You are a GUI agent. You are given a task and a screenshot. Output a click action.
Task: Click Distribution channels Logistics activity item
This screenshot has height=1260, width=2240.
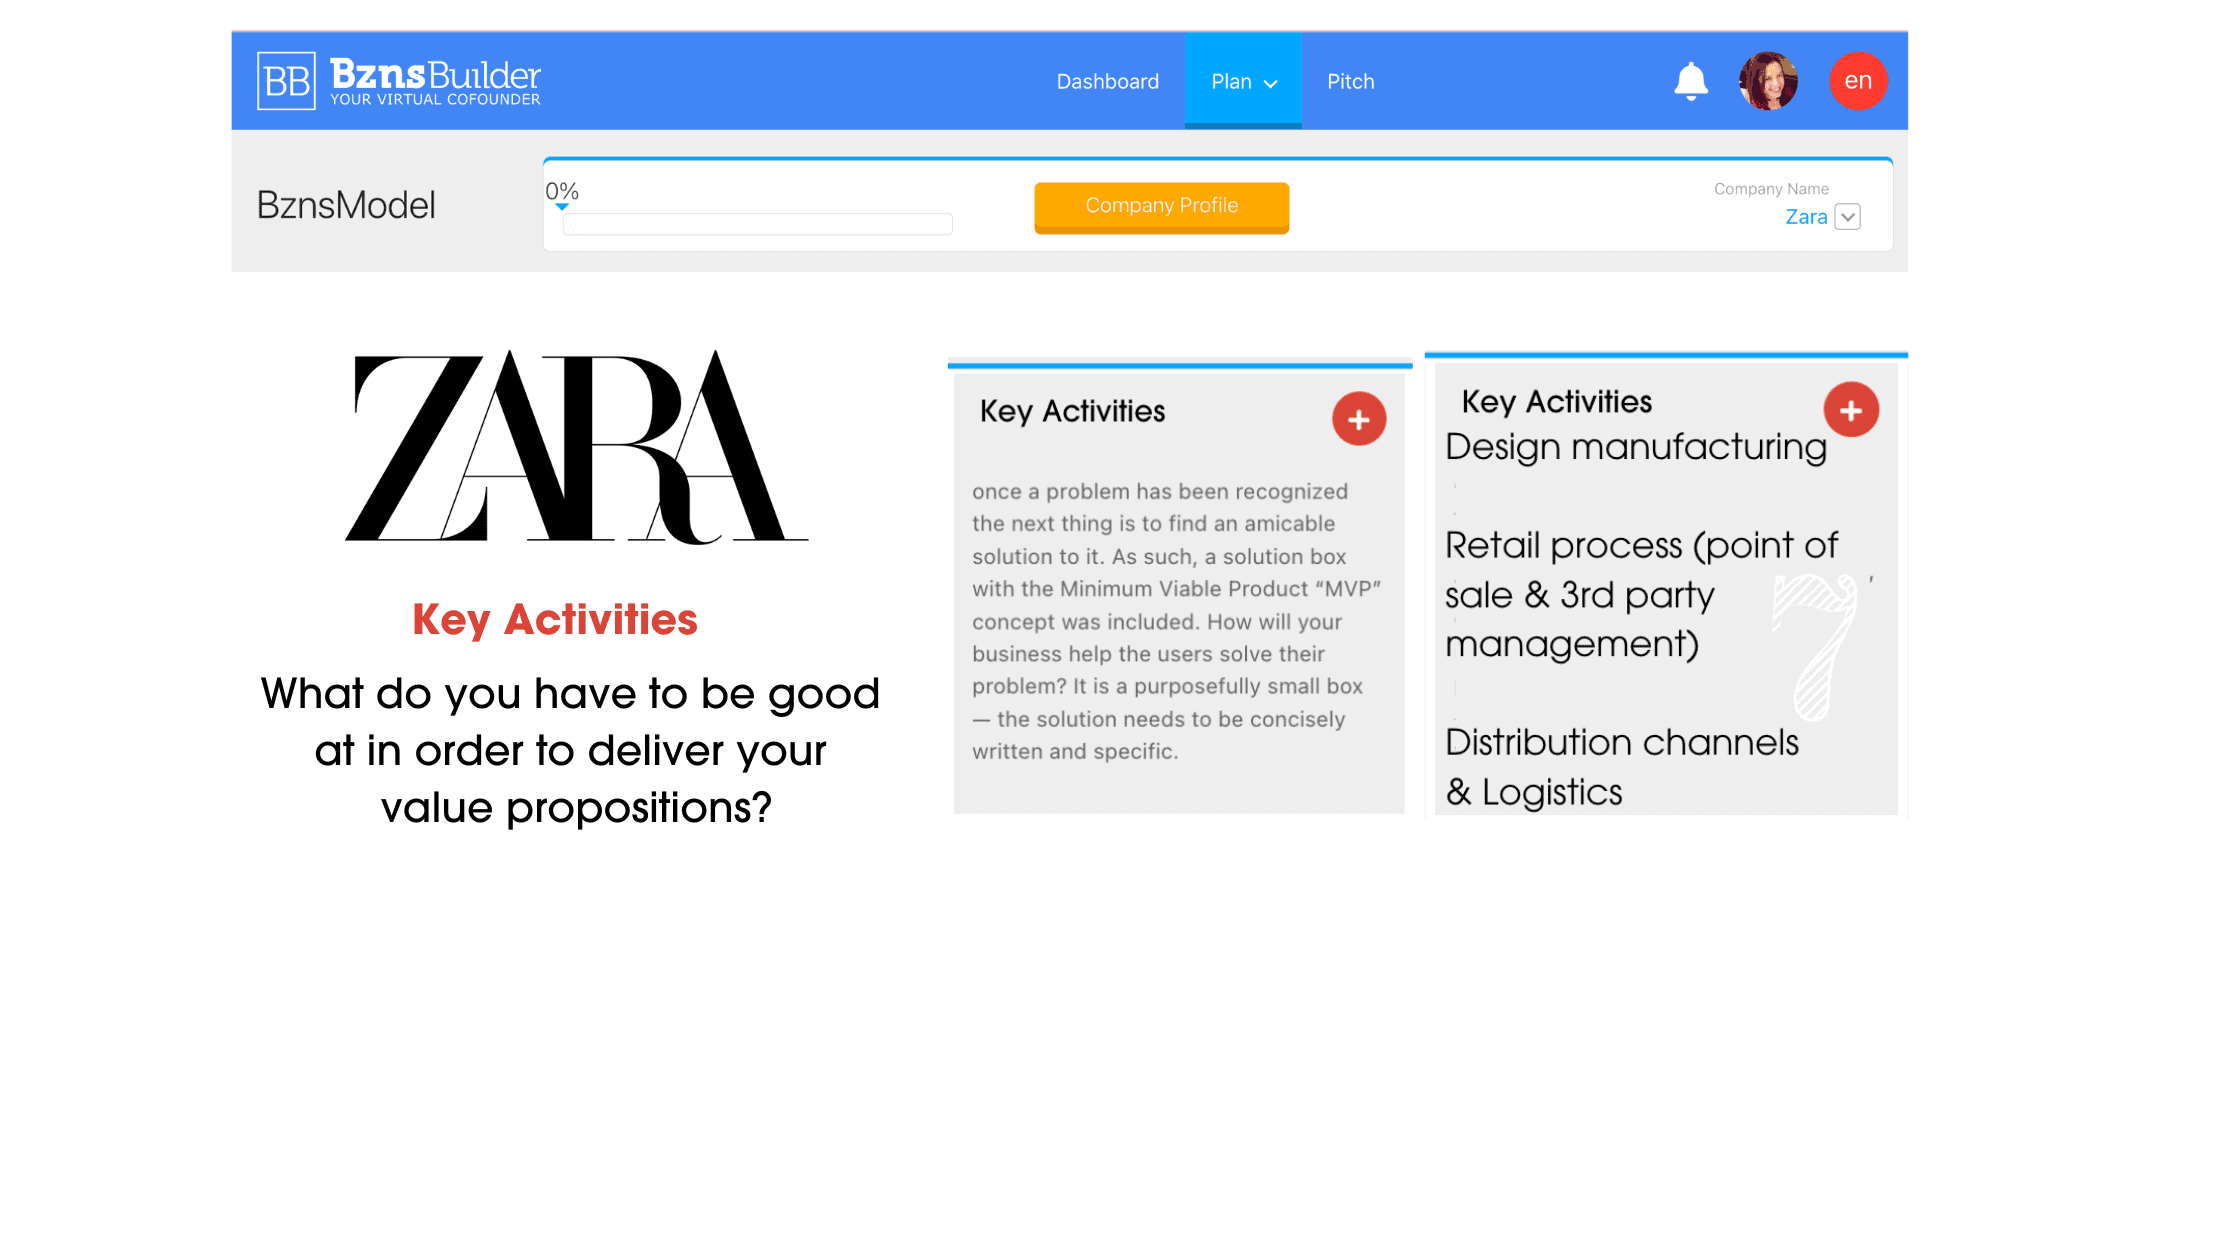point(1622,766)
